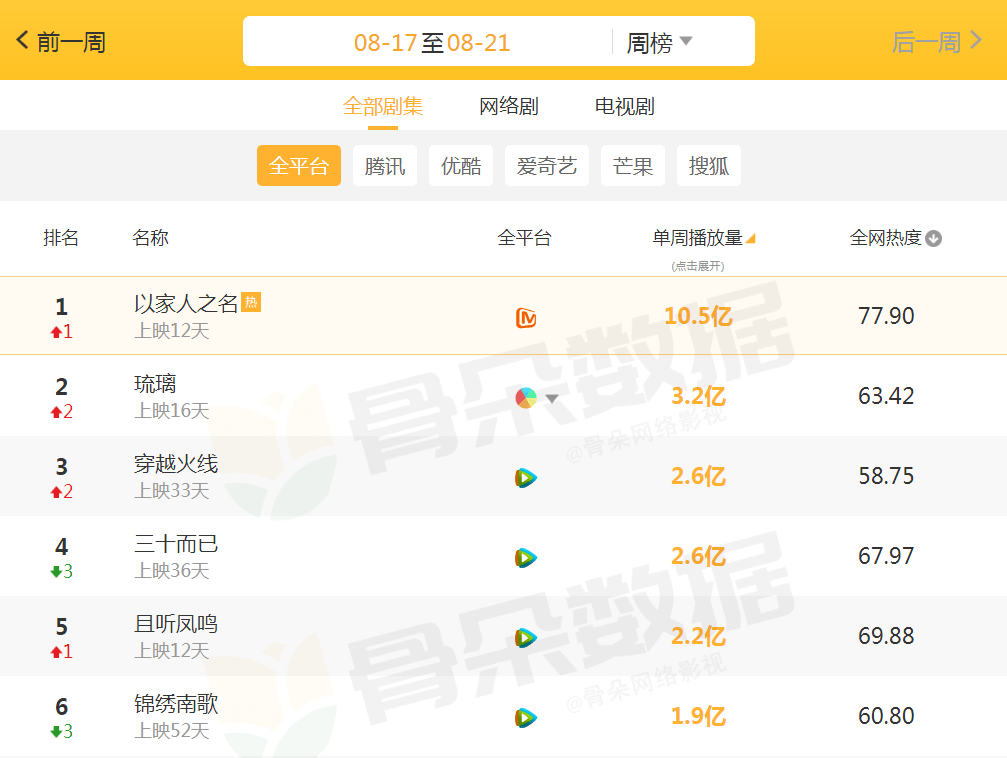Open the 三十而已 drama title
The height and width of the screenshot is (758, 1007).
click(176, 544)
